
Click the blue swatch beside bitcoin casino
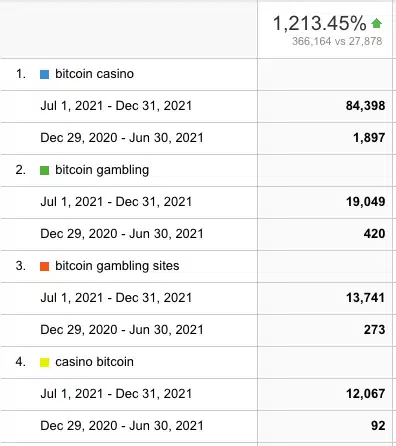44,74
